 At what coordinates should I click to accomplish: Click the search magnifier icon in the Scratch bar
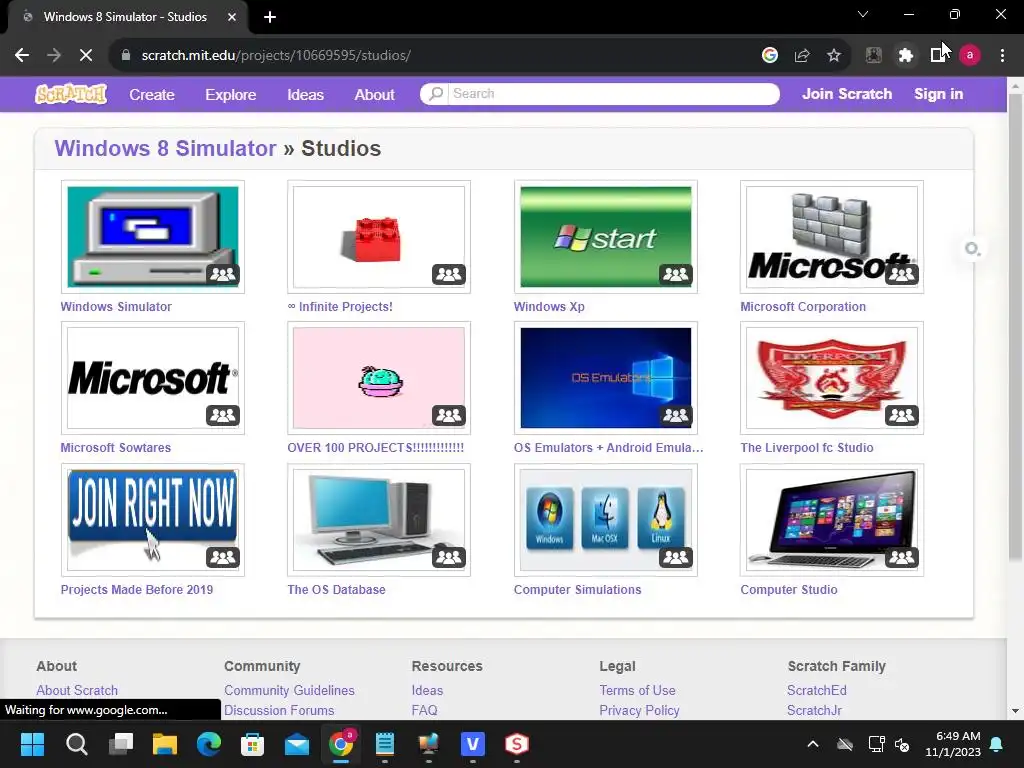[x=436, y=94]
